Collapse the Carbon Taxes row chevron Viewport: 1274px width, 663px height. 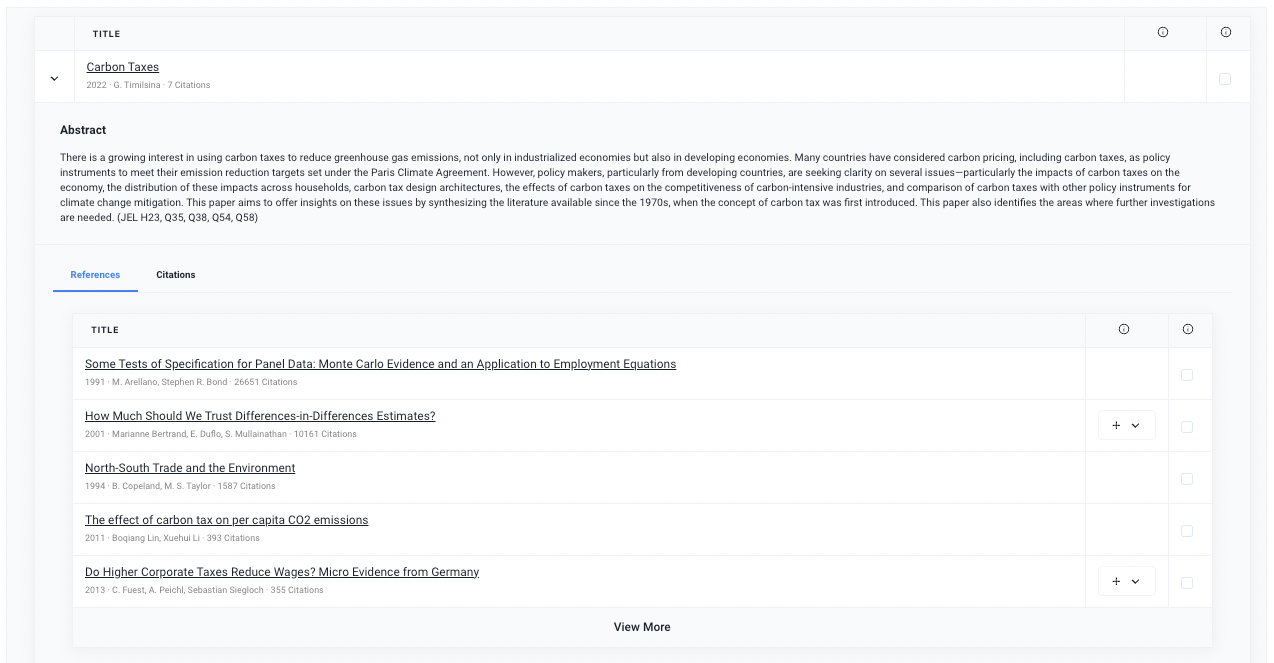tap(54, 78)
